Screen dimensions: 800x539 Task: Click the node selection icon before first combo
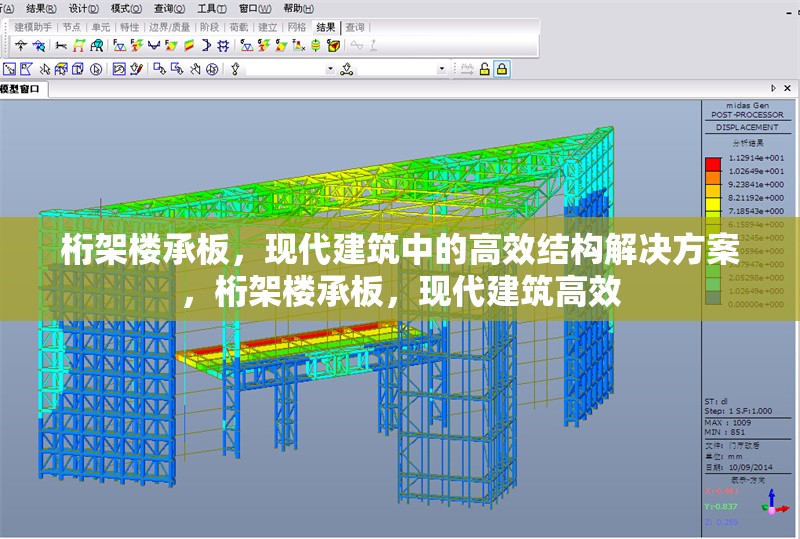coord(235,69)
